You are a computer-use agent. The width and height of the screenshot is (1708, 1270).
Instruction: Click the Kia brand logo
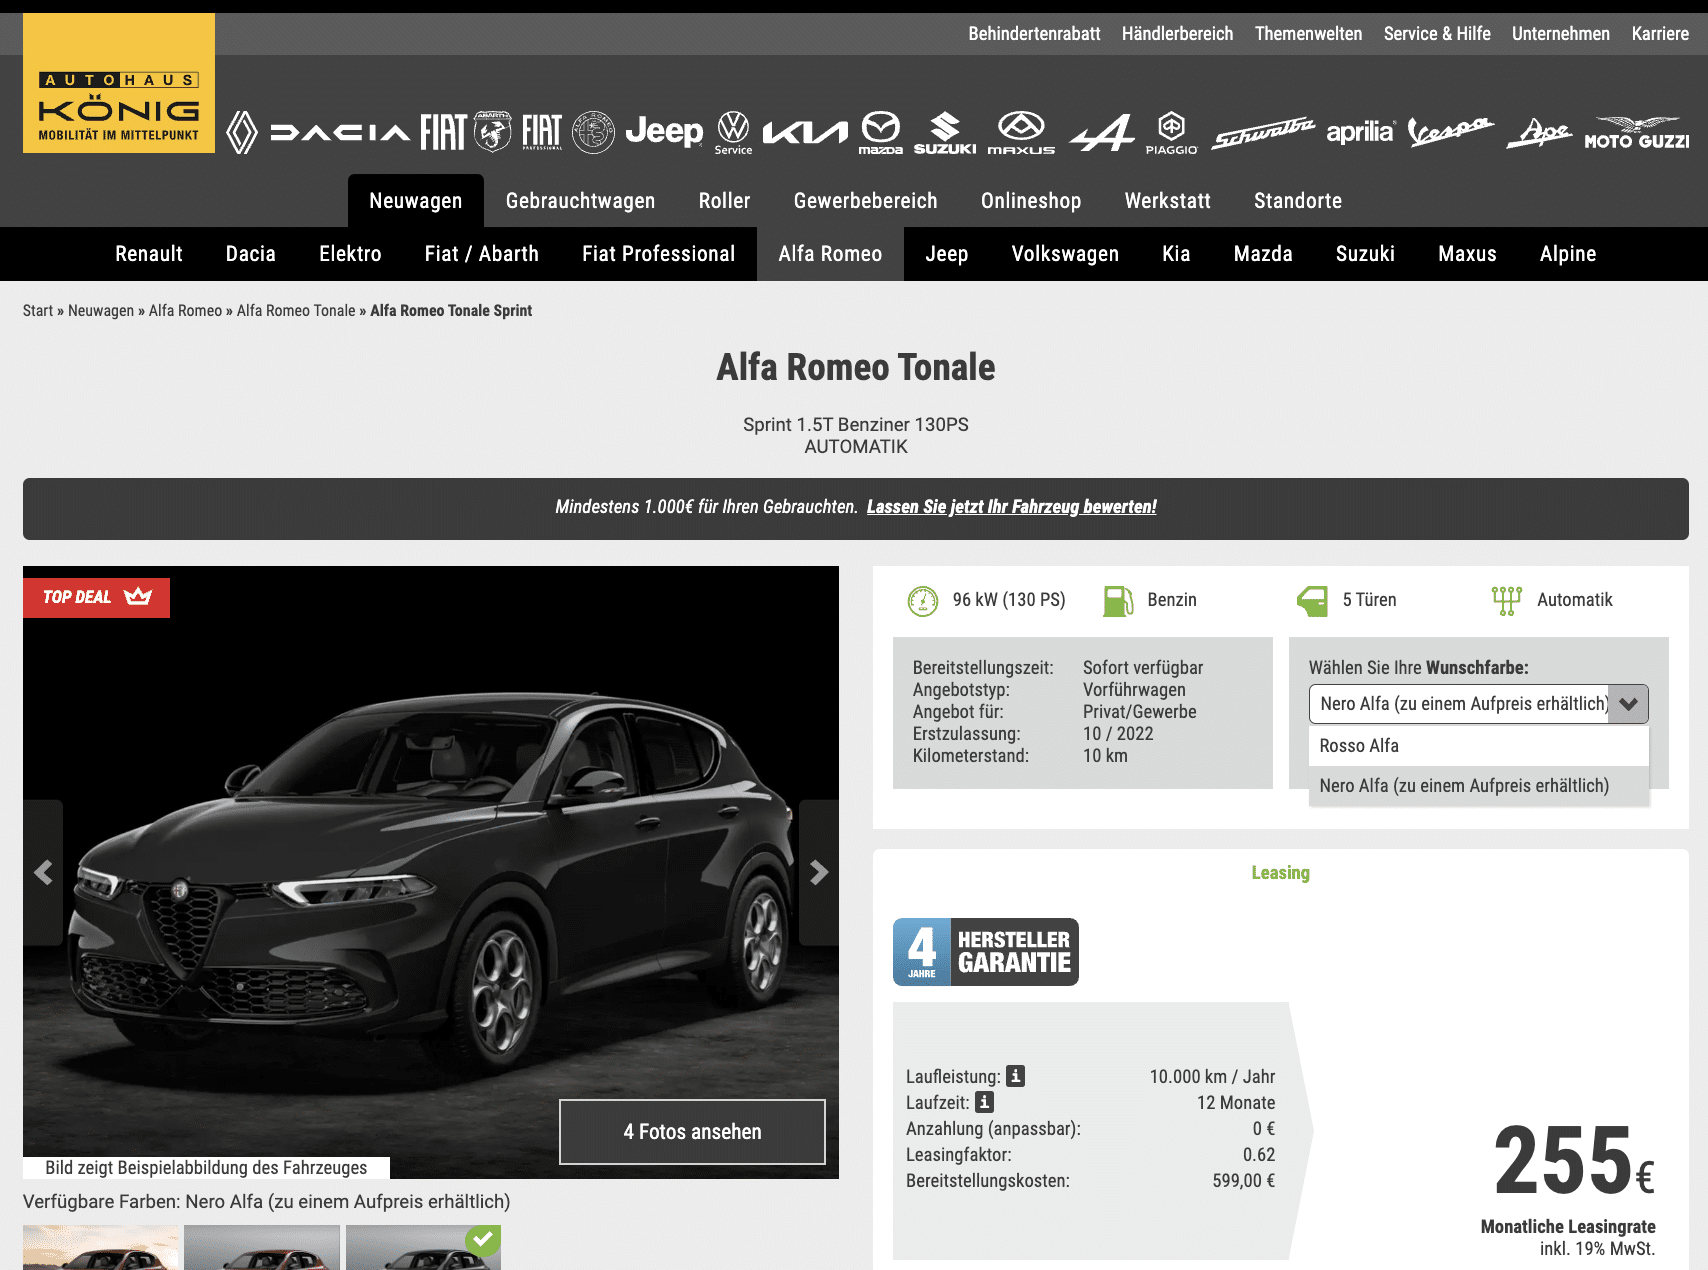pyautogui.click(x=805, y=132)
